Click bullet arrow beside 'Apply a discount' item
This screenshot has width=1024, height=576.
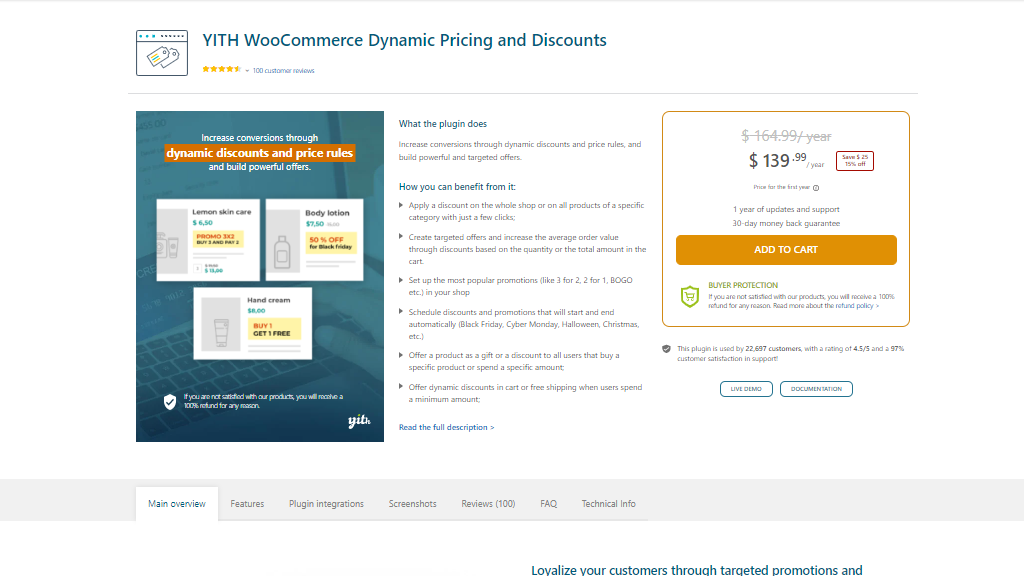pyautogui.click(x=401, y=205)
